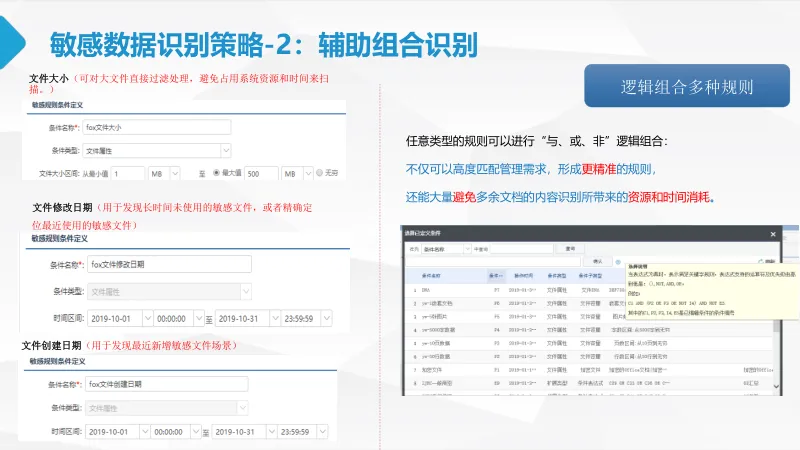This screenshot has height=450, width=800.
Task: Expand the modification start time 00:00:00 dropdown
Action: click(199, 318)
